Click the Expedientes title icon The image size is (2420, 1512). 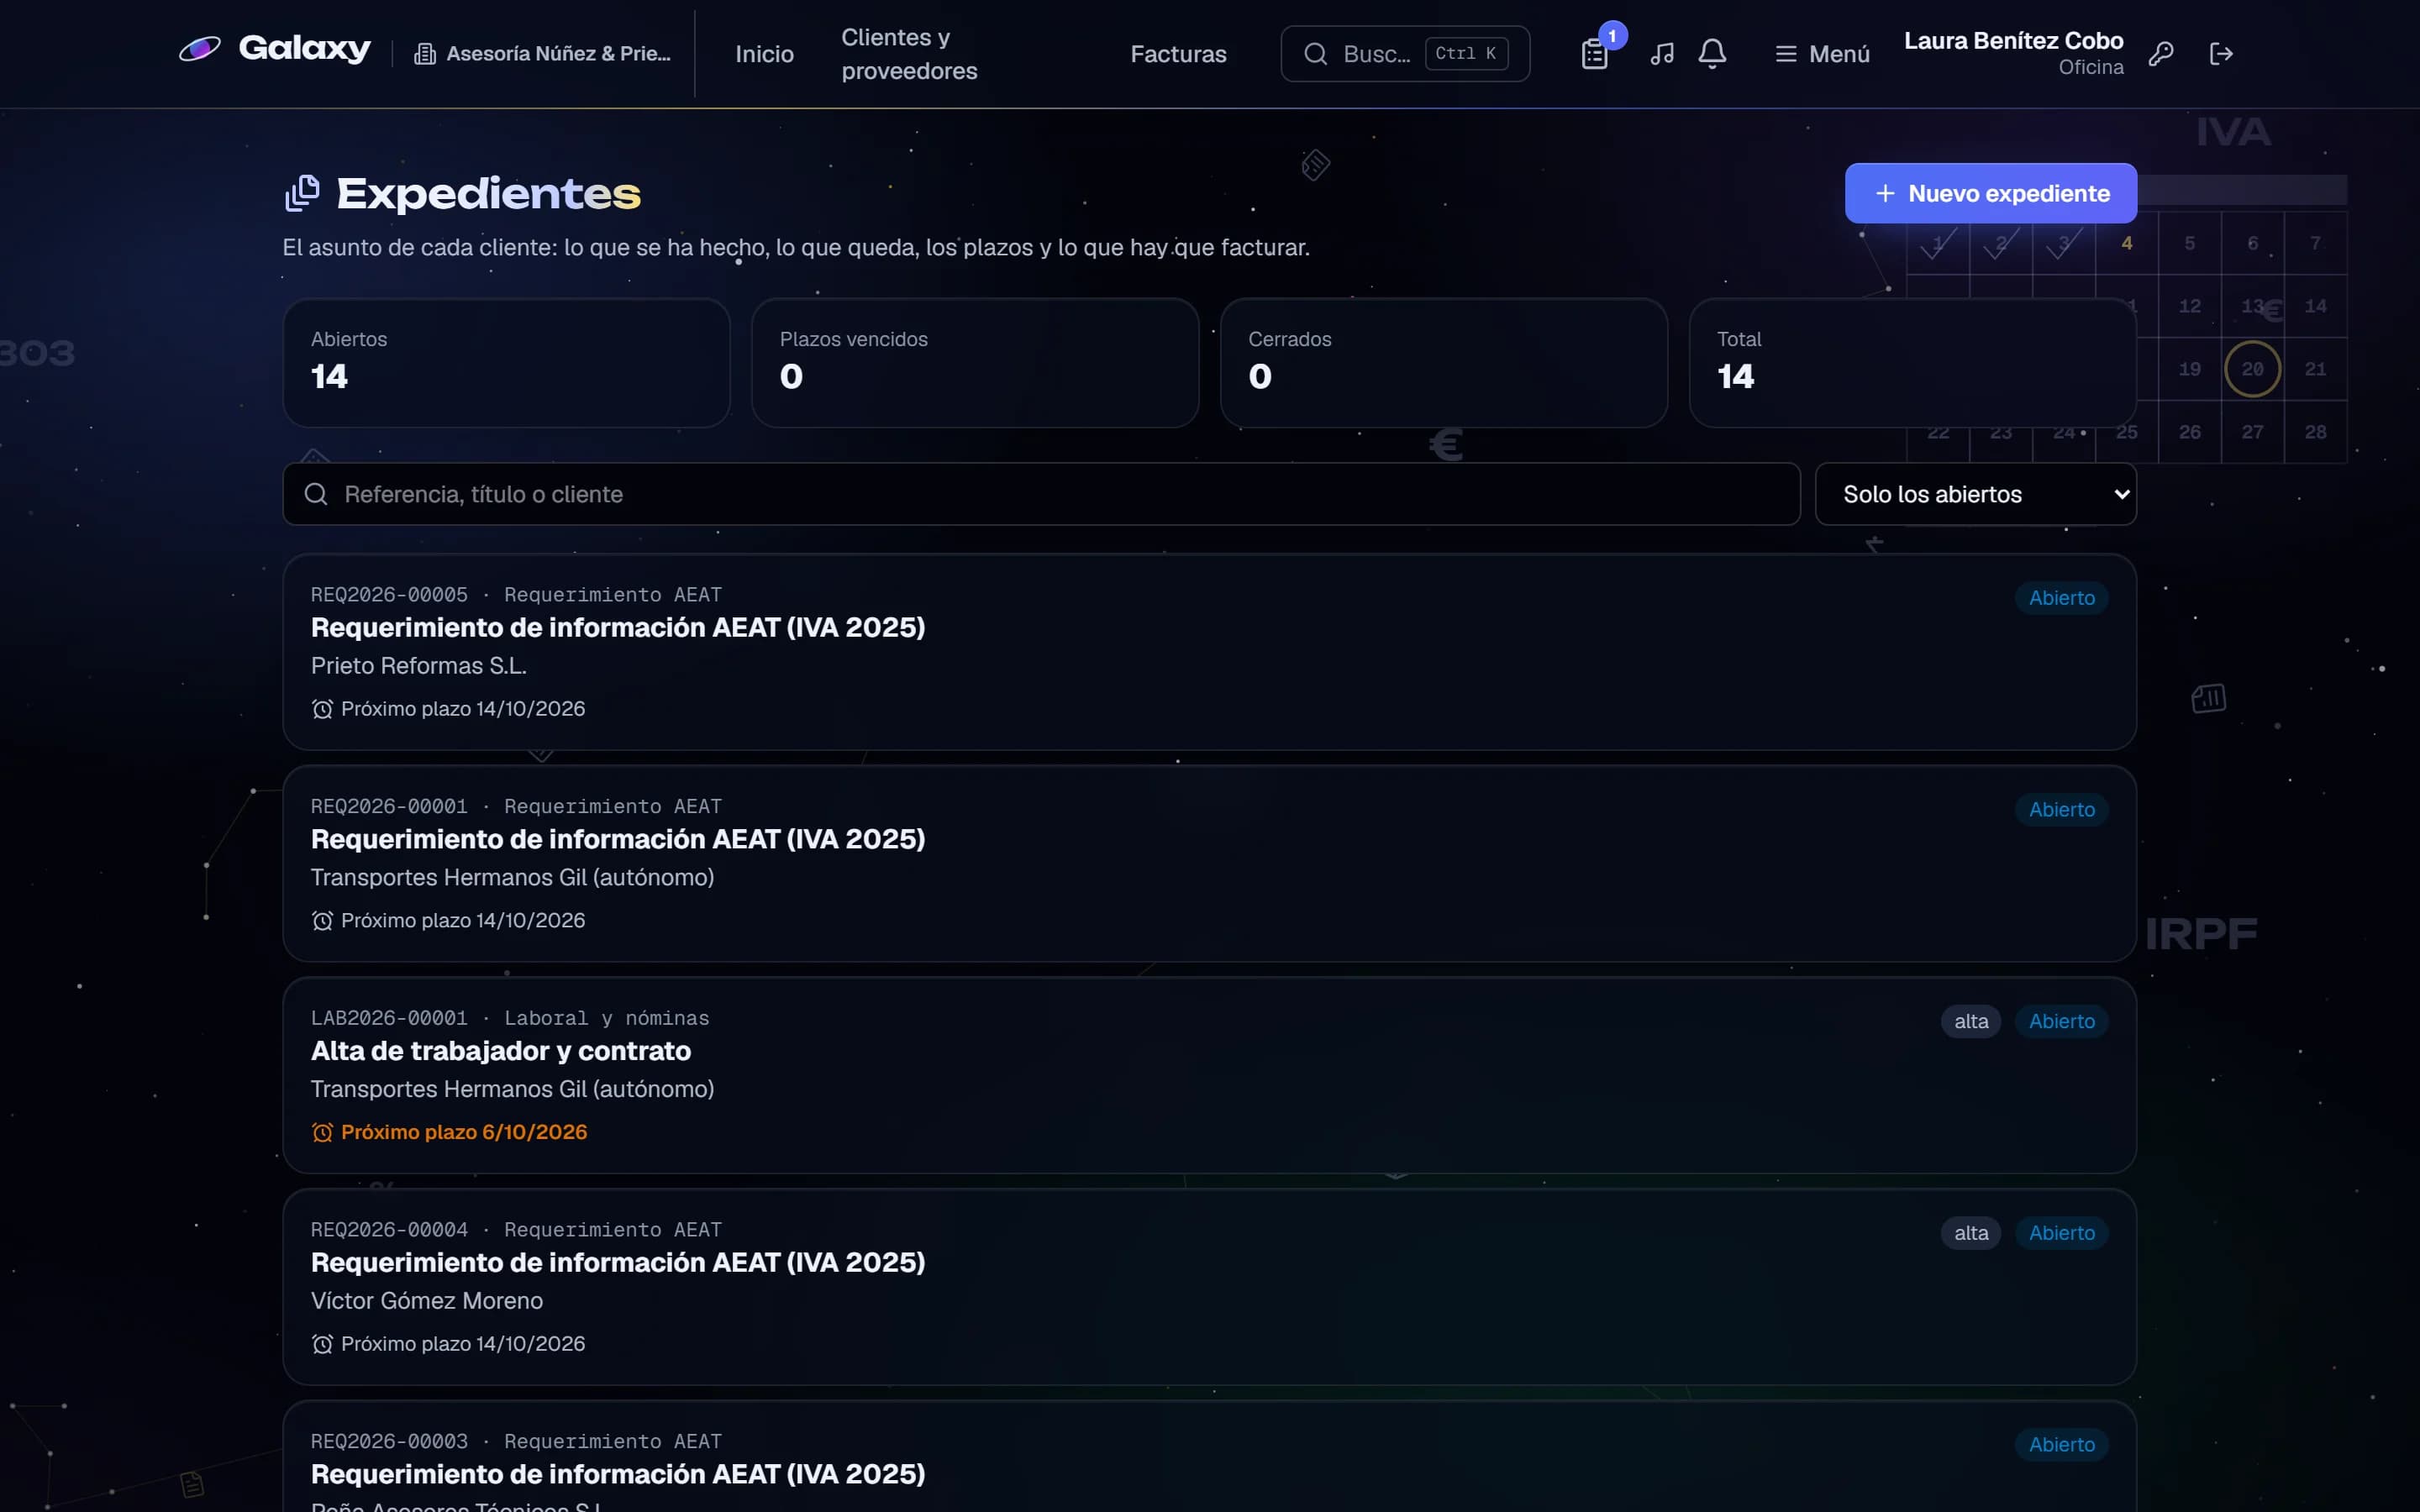coord(302,193)
